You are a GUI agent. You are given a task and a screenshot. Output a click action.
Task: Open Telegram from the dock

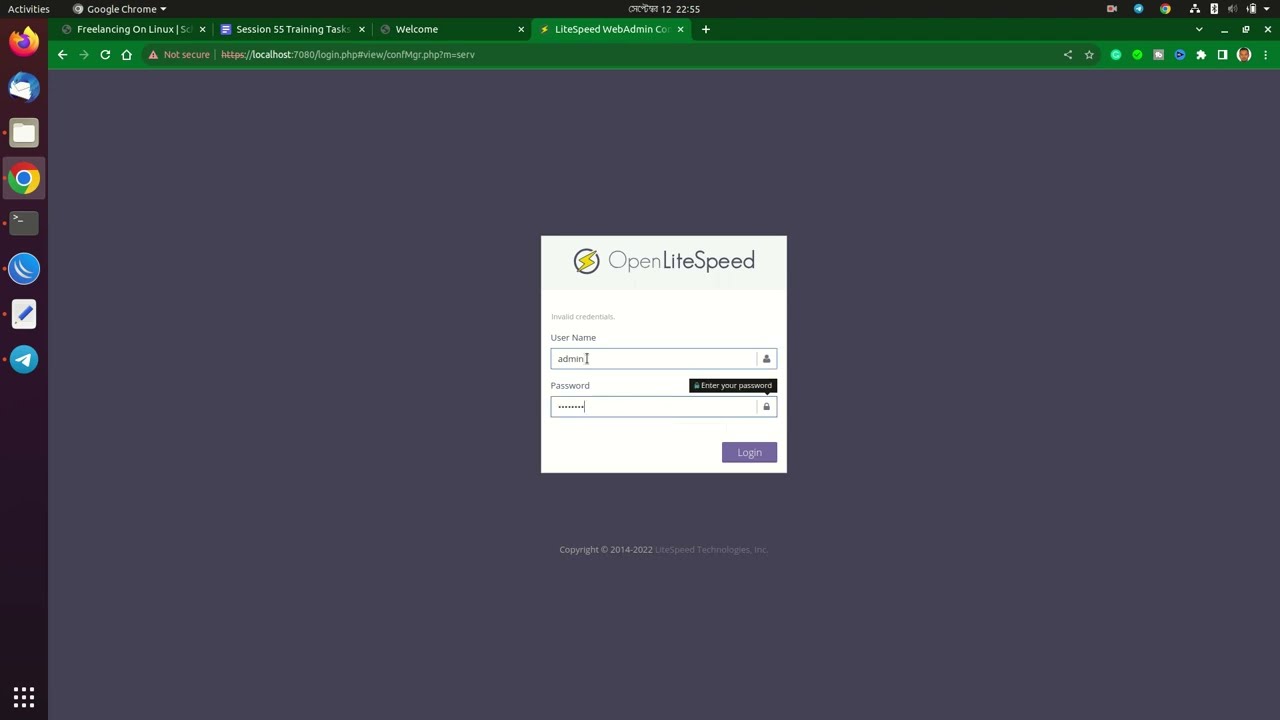pyautogui.click(x=24, y=360)
